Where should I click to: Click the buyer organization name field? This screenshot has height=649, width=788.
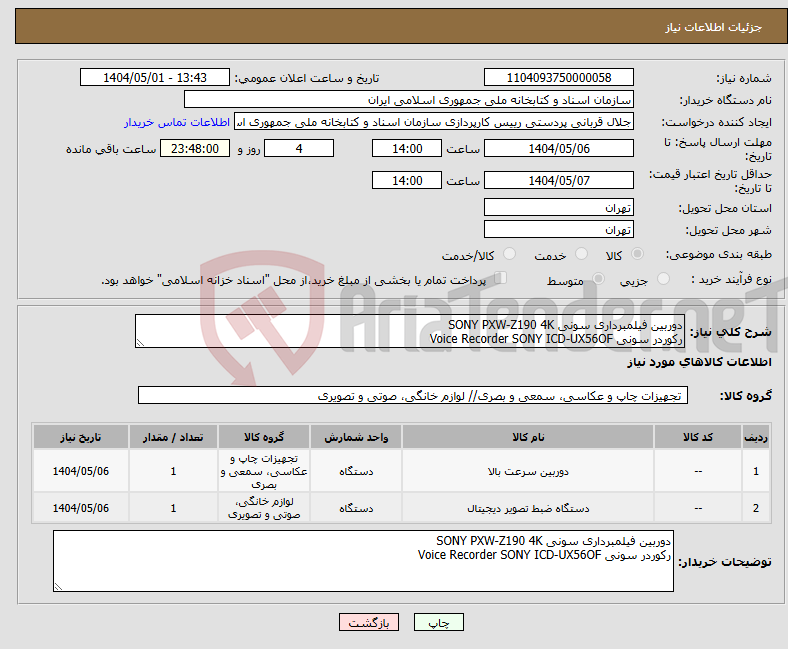[409, 100]
